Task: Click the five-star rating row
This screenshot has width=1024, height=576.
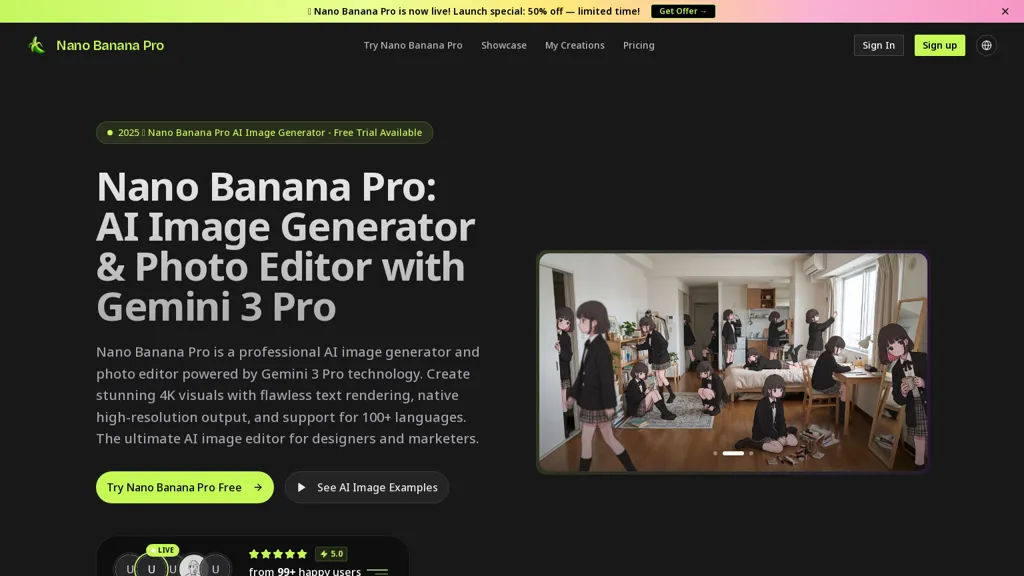Action: point(278,554)
